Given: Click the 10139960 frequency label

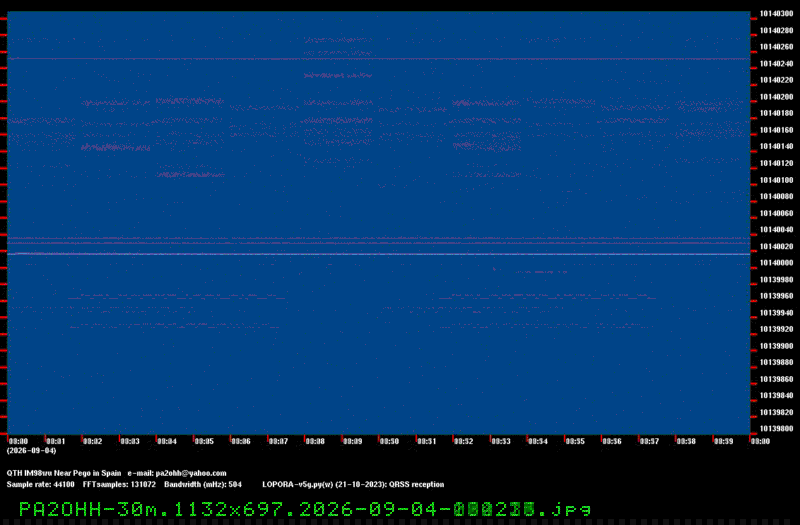Looking at the screenshot, I should tap(776, 296).
